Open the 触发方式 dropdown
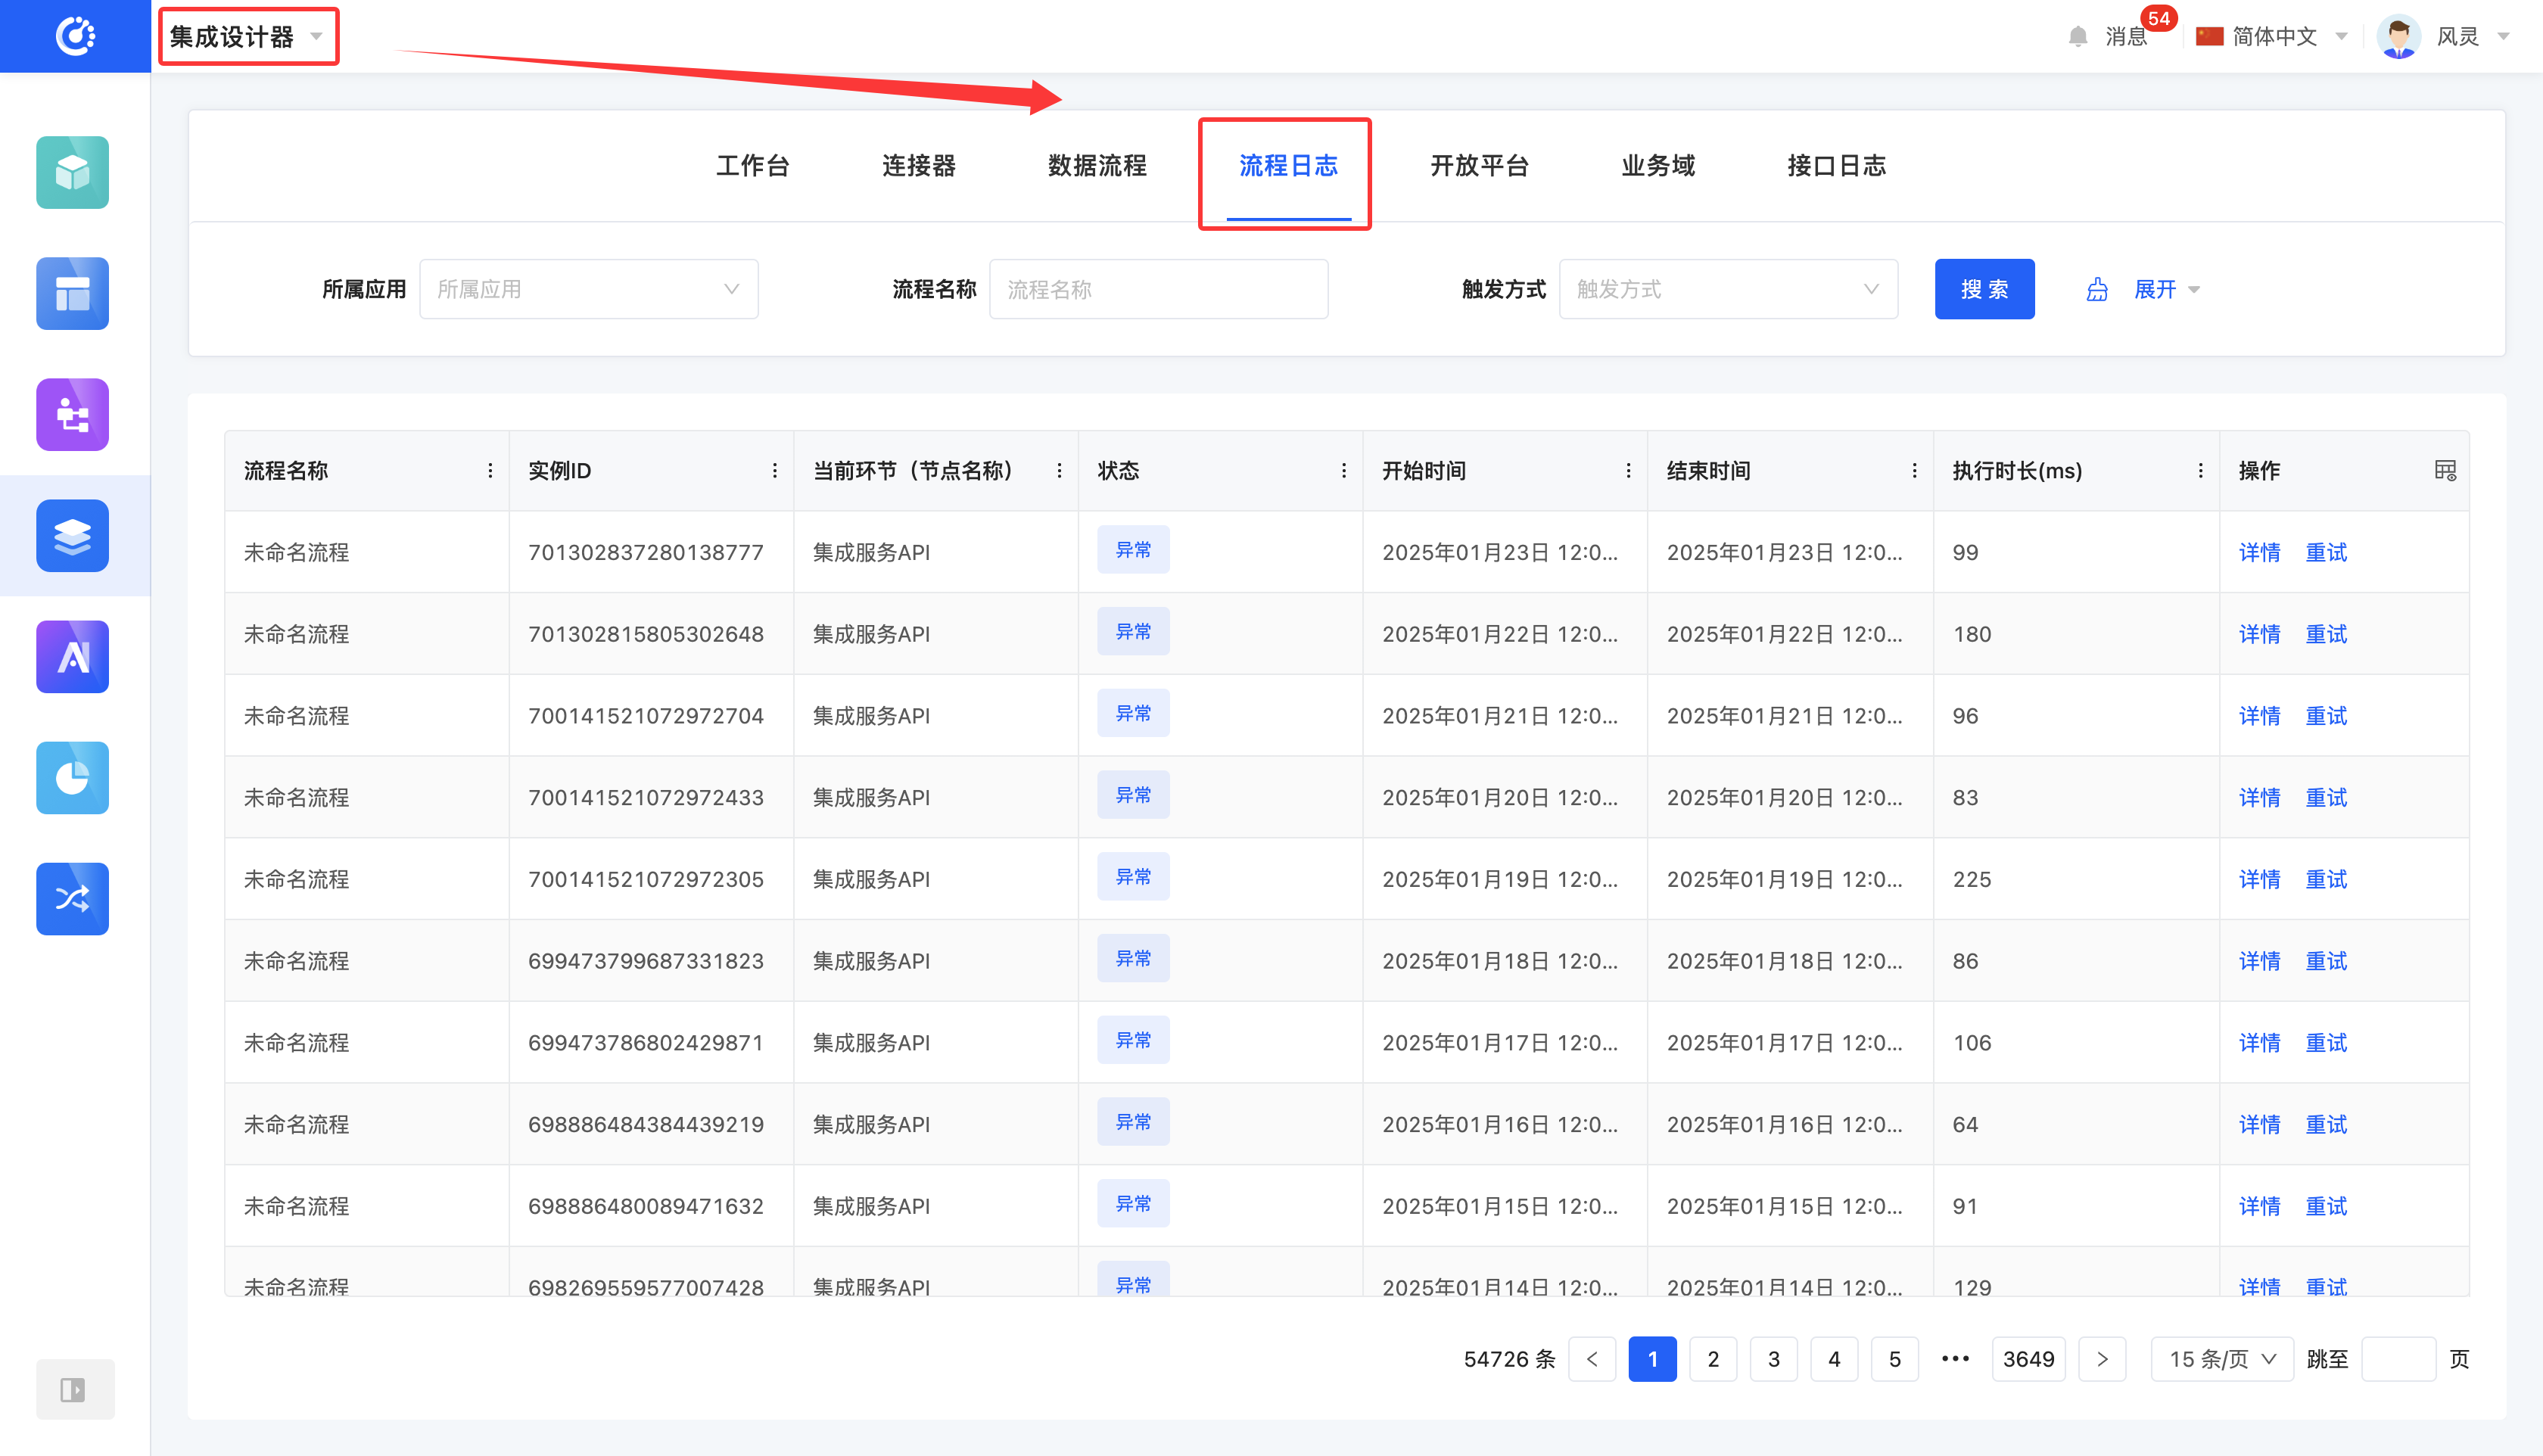 tap(1727, 289)
